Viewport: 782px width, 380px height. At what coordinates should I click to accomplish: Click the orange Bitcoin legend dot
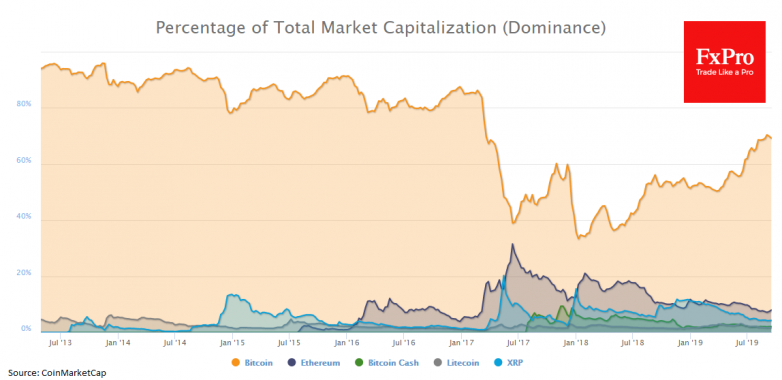236,363
